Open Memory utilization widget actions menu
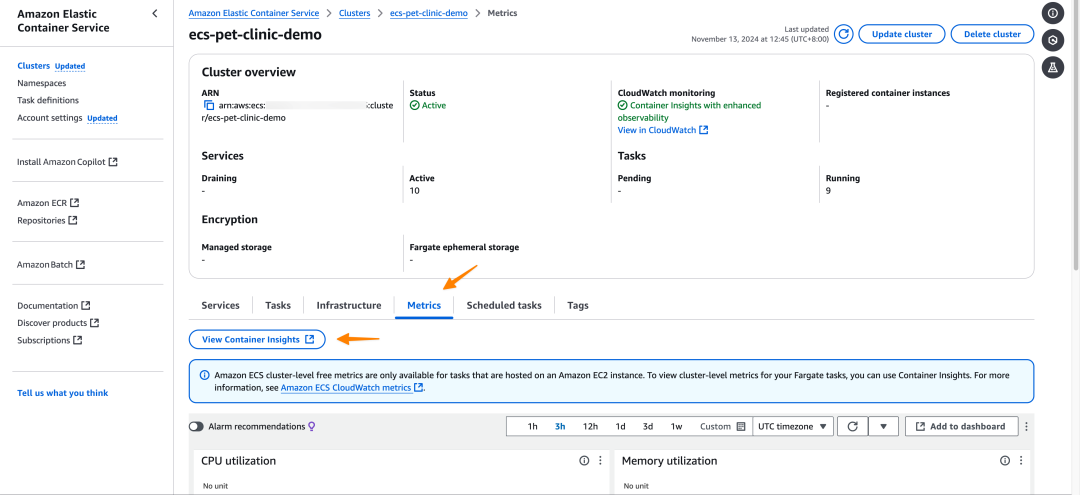The height and width of the screenshot is (495, 1080). tap(1021, 461)
